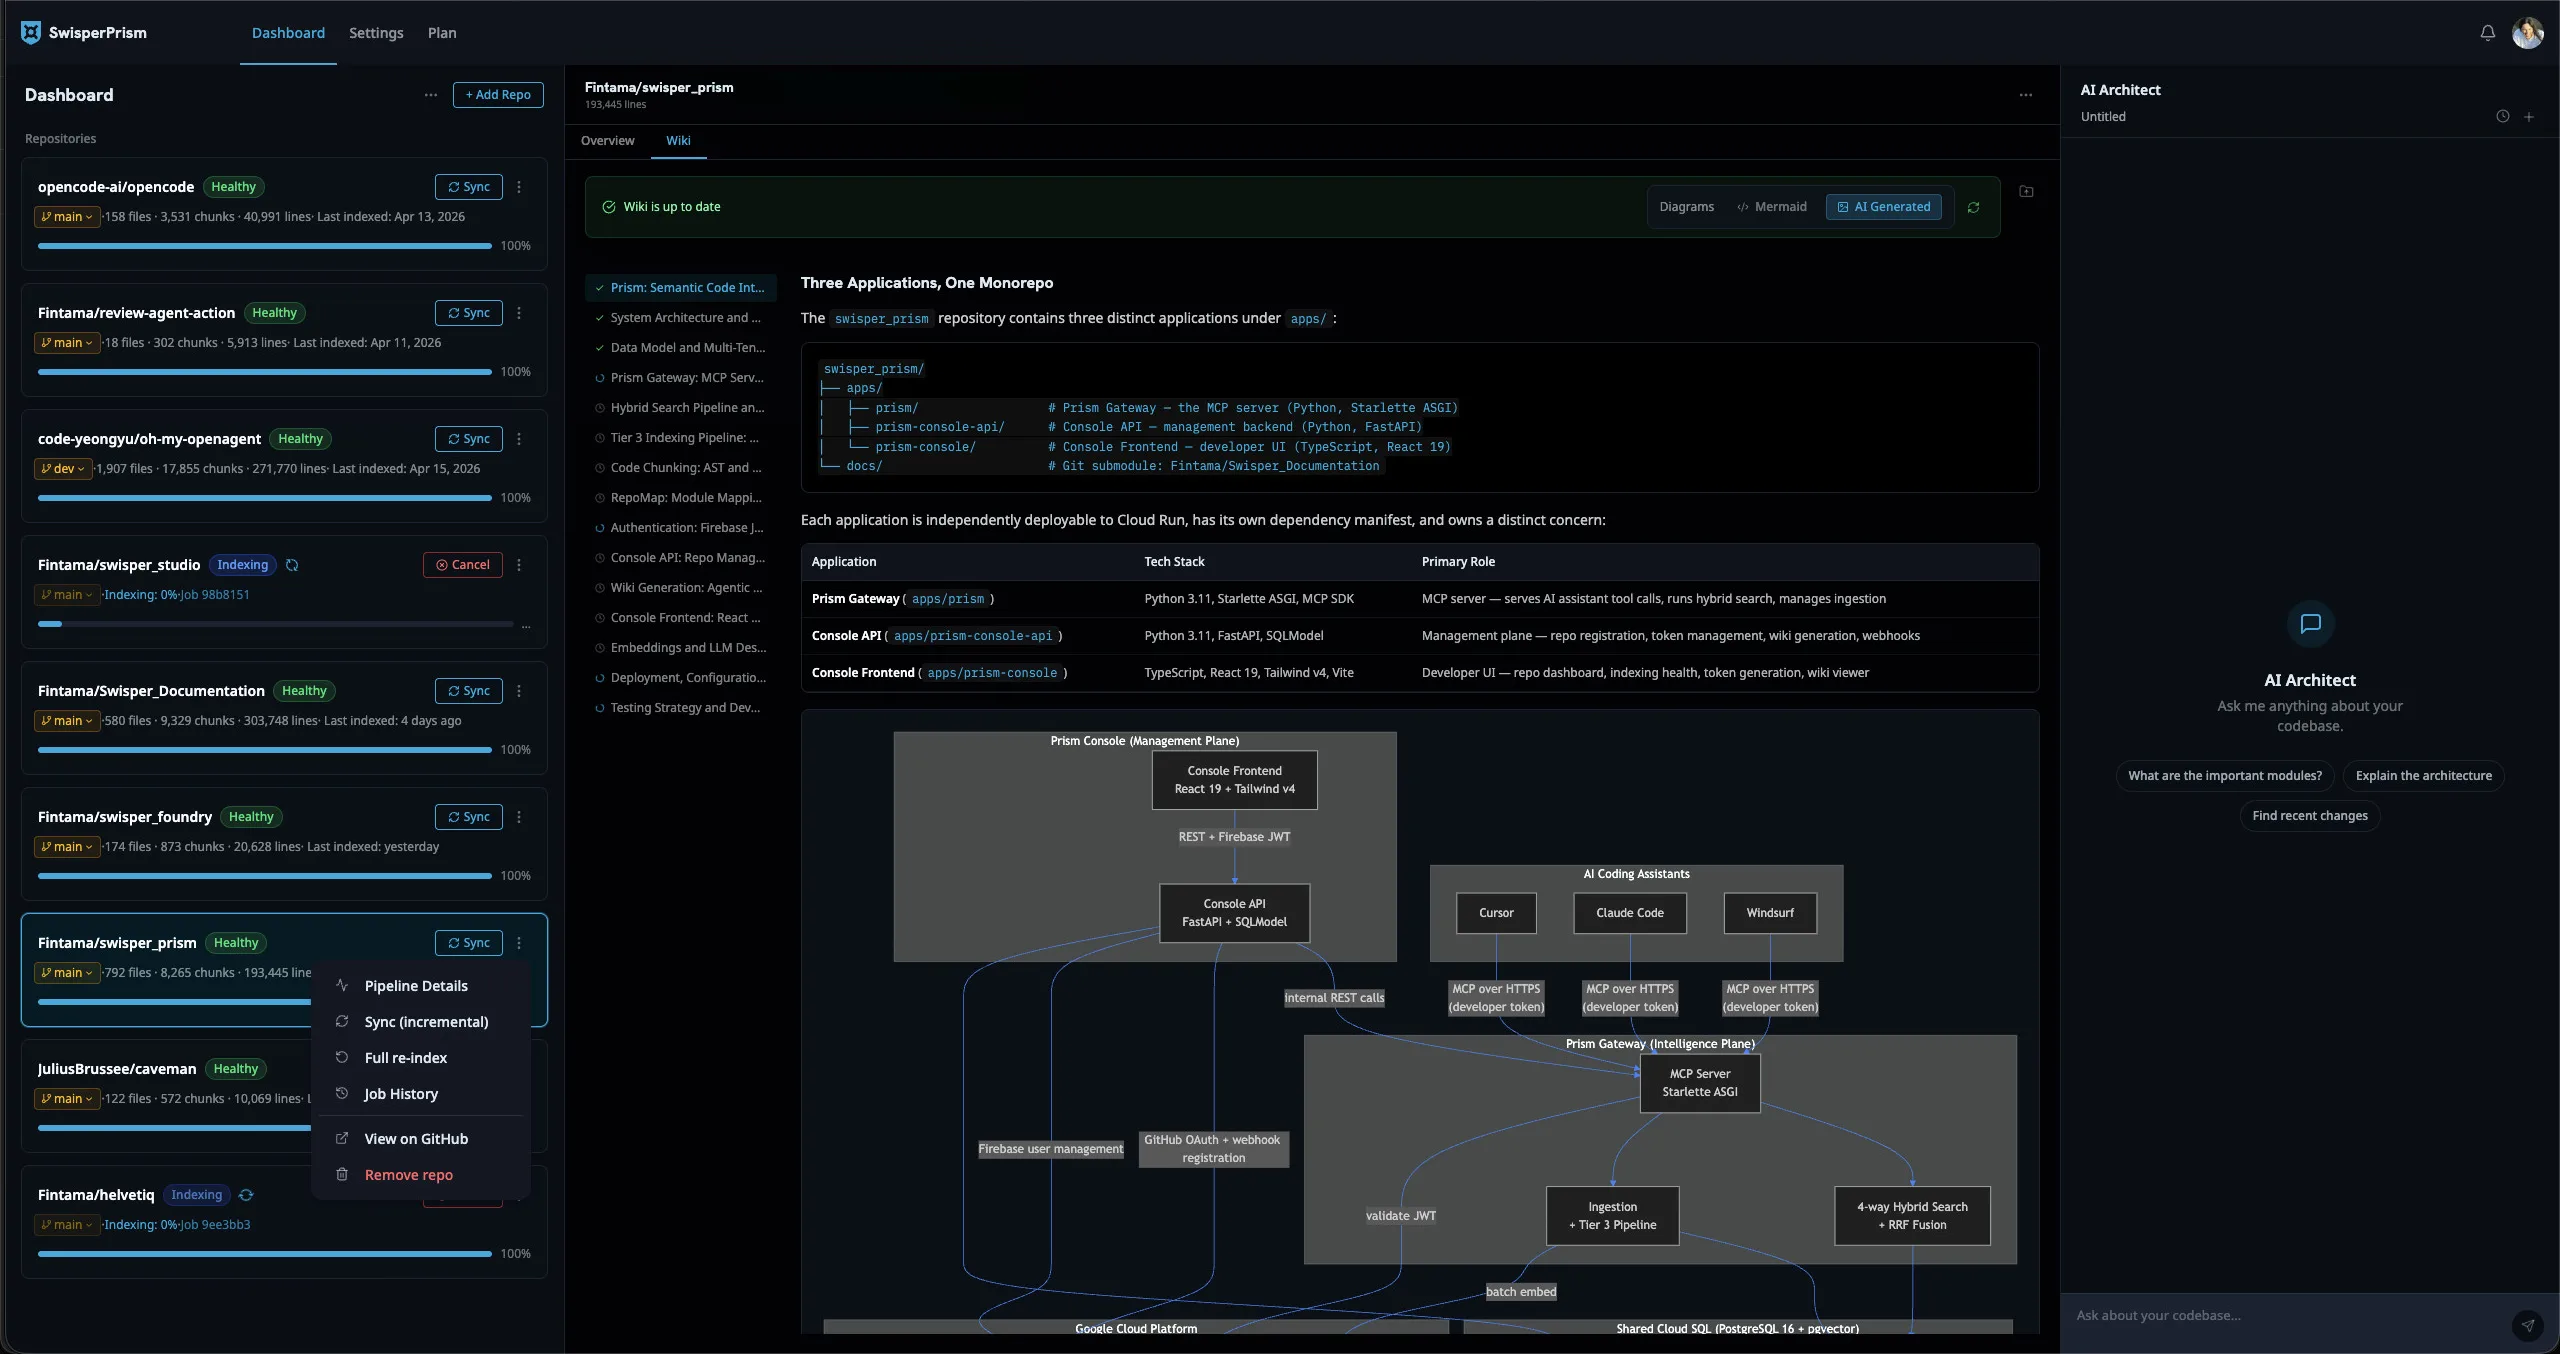Expand main branch dropdown for swisper_studio
The height and width of the screenshot is (1354, 2560).
pyautogui.click(x=67, y=595)
